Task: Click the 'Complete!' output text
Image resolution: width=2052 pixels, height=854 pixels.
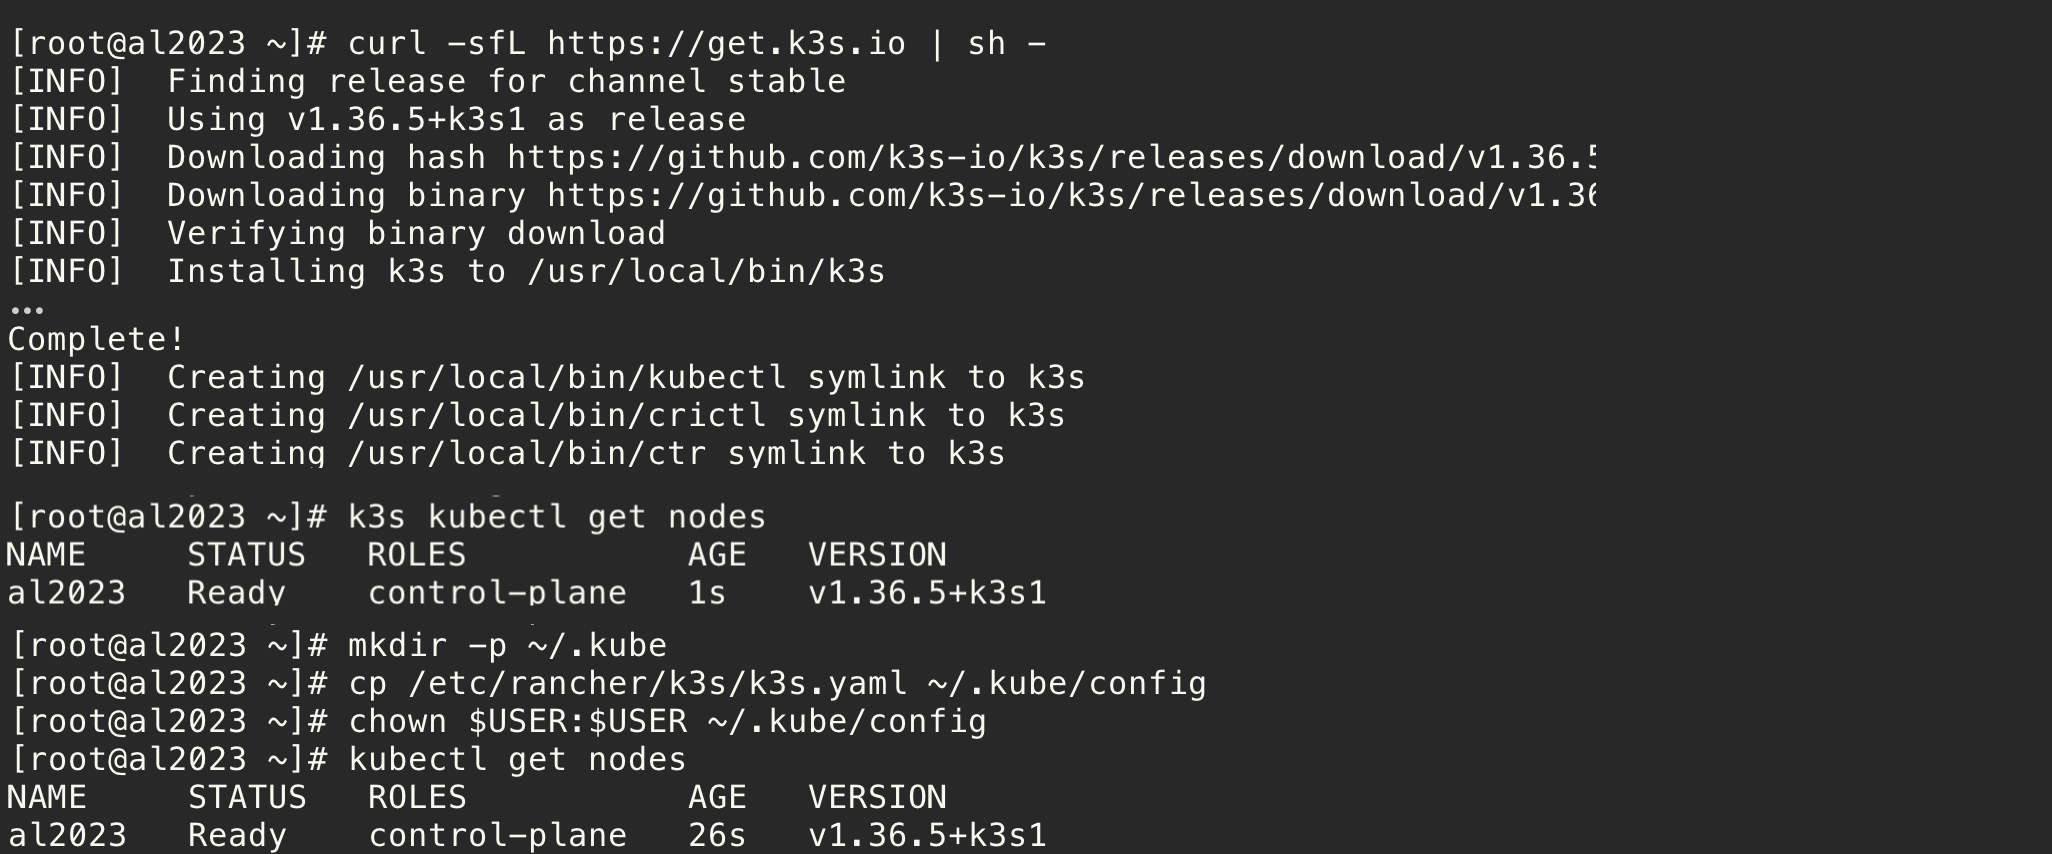Action: (97, 340)
